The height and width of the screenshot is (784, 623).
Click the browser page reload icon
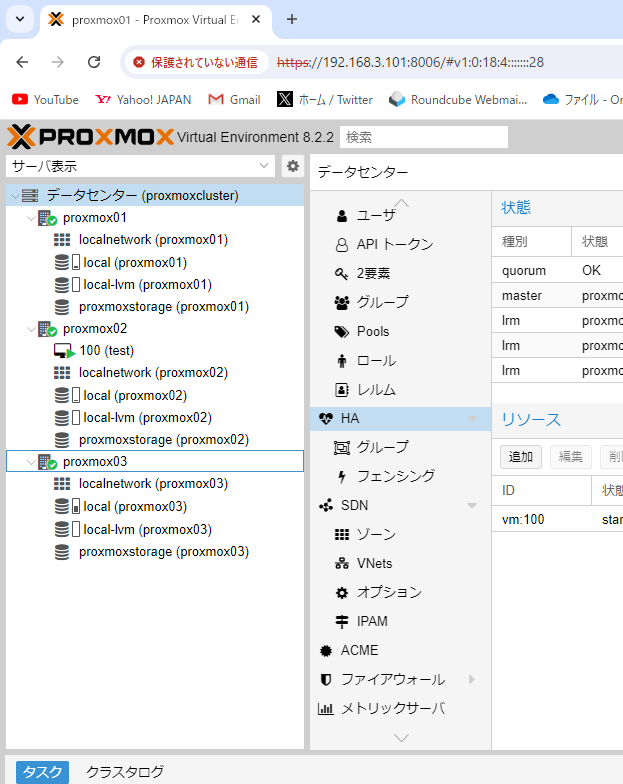pyautogui.click(x=94, y=62)
